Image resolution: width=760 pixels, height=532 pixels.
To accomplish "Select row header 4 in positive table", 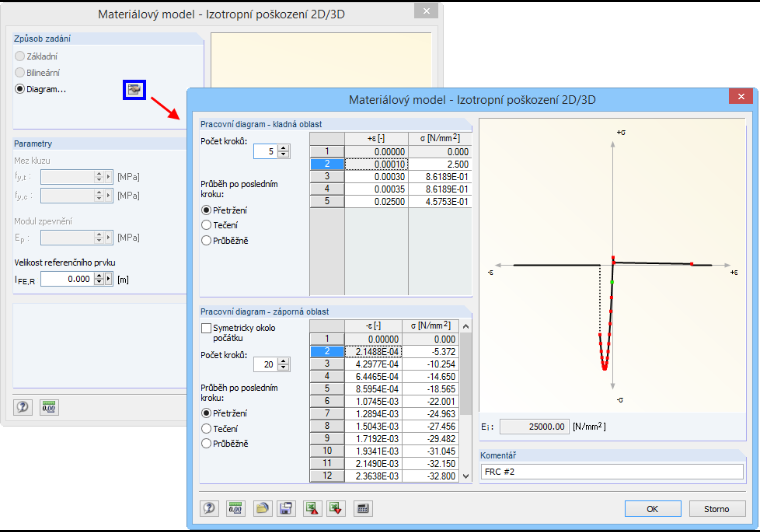I will pyautogui.click(x=327, y=189).
